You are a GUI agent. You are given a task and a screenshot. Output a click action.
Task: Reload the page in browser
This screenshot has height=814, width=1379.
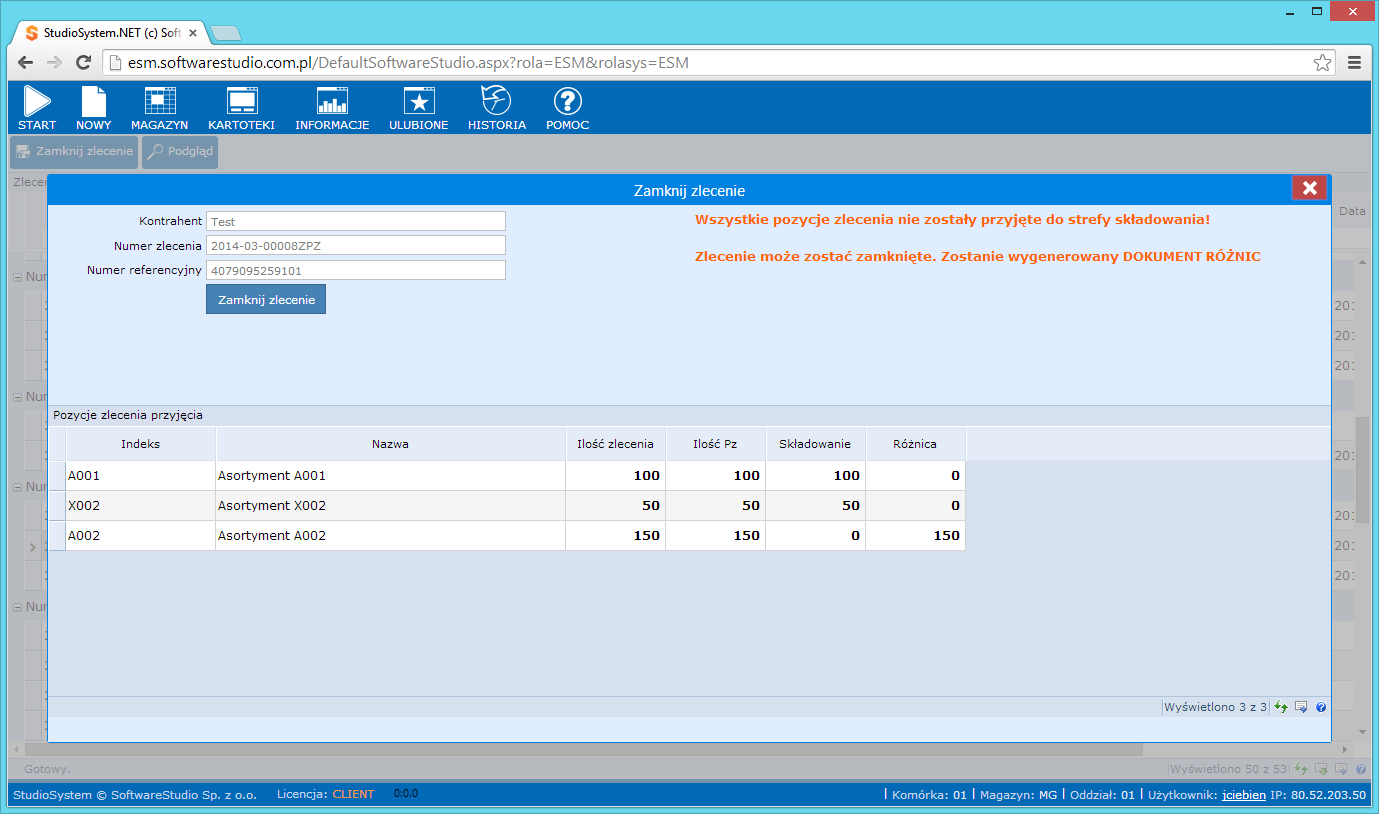tap(84, 62)
